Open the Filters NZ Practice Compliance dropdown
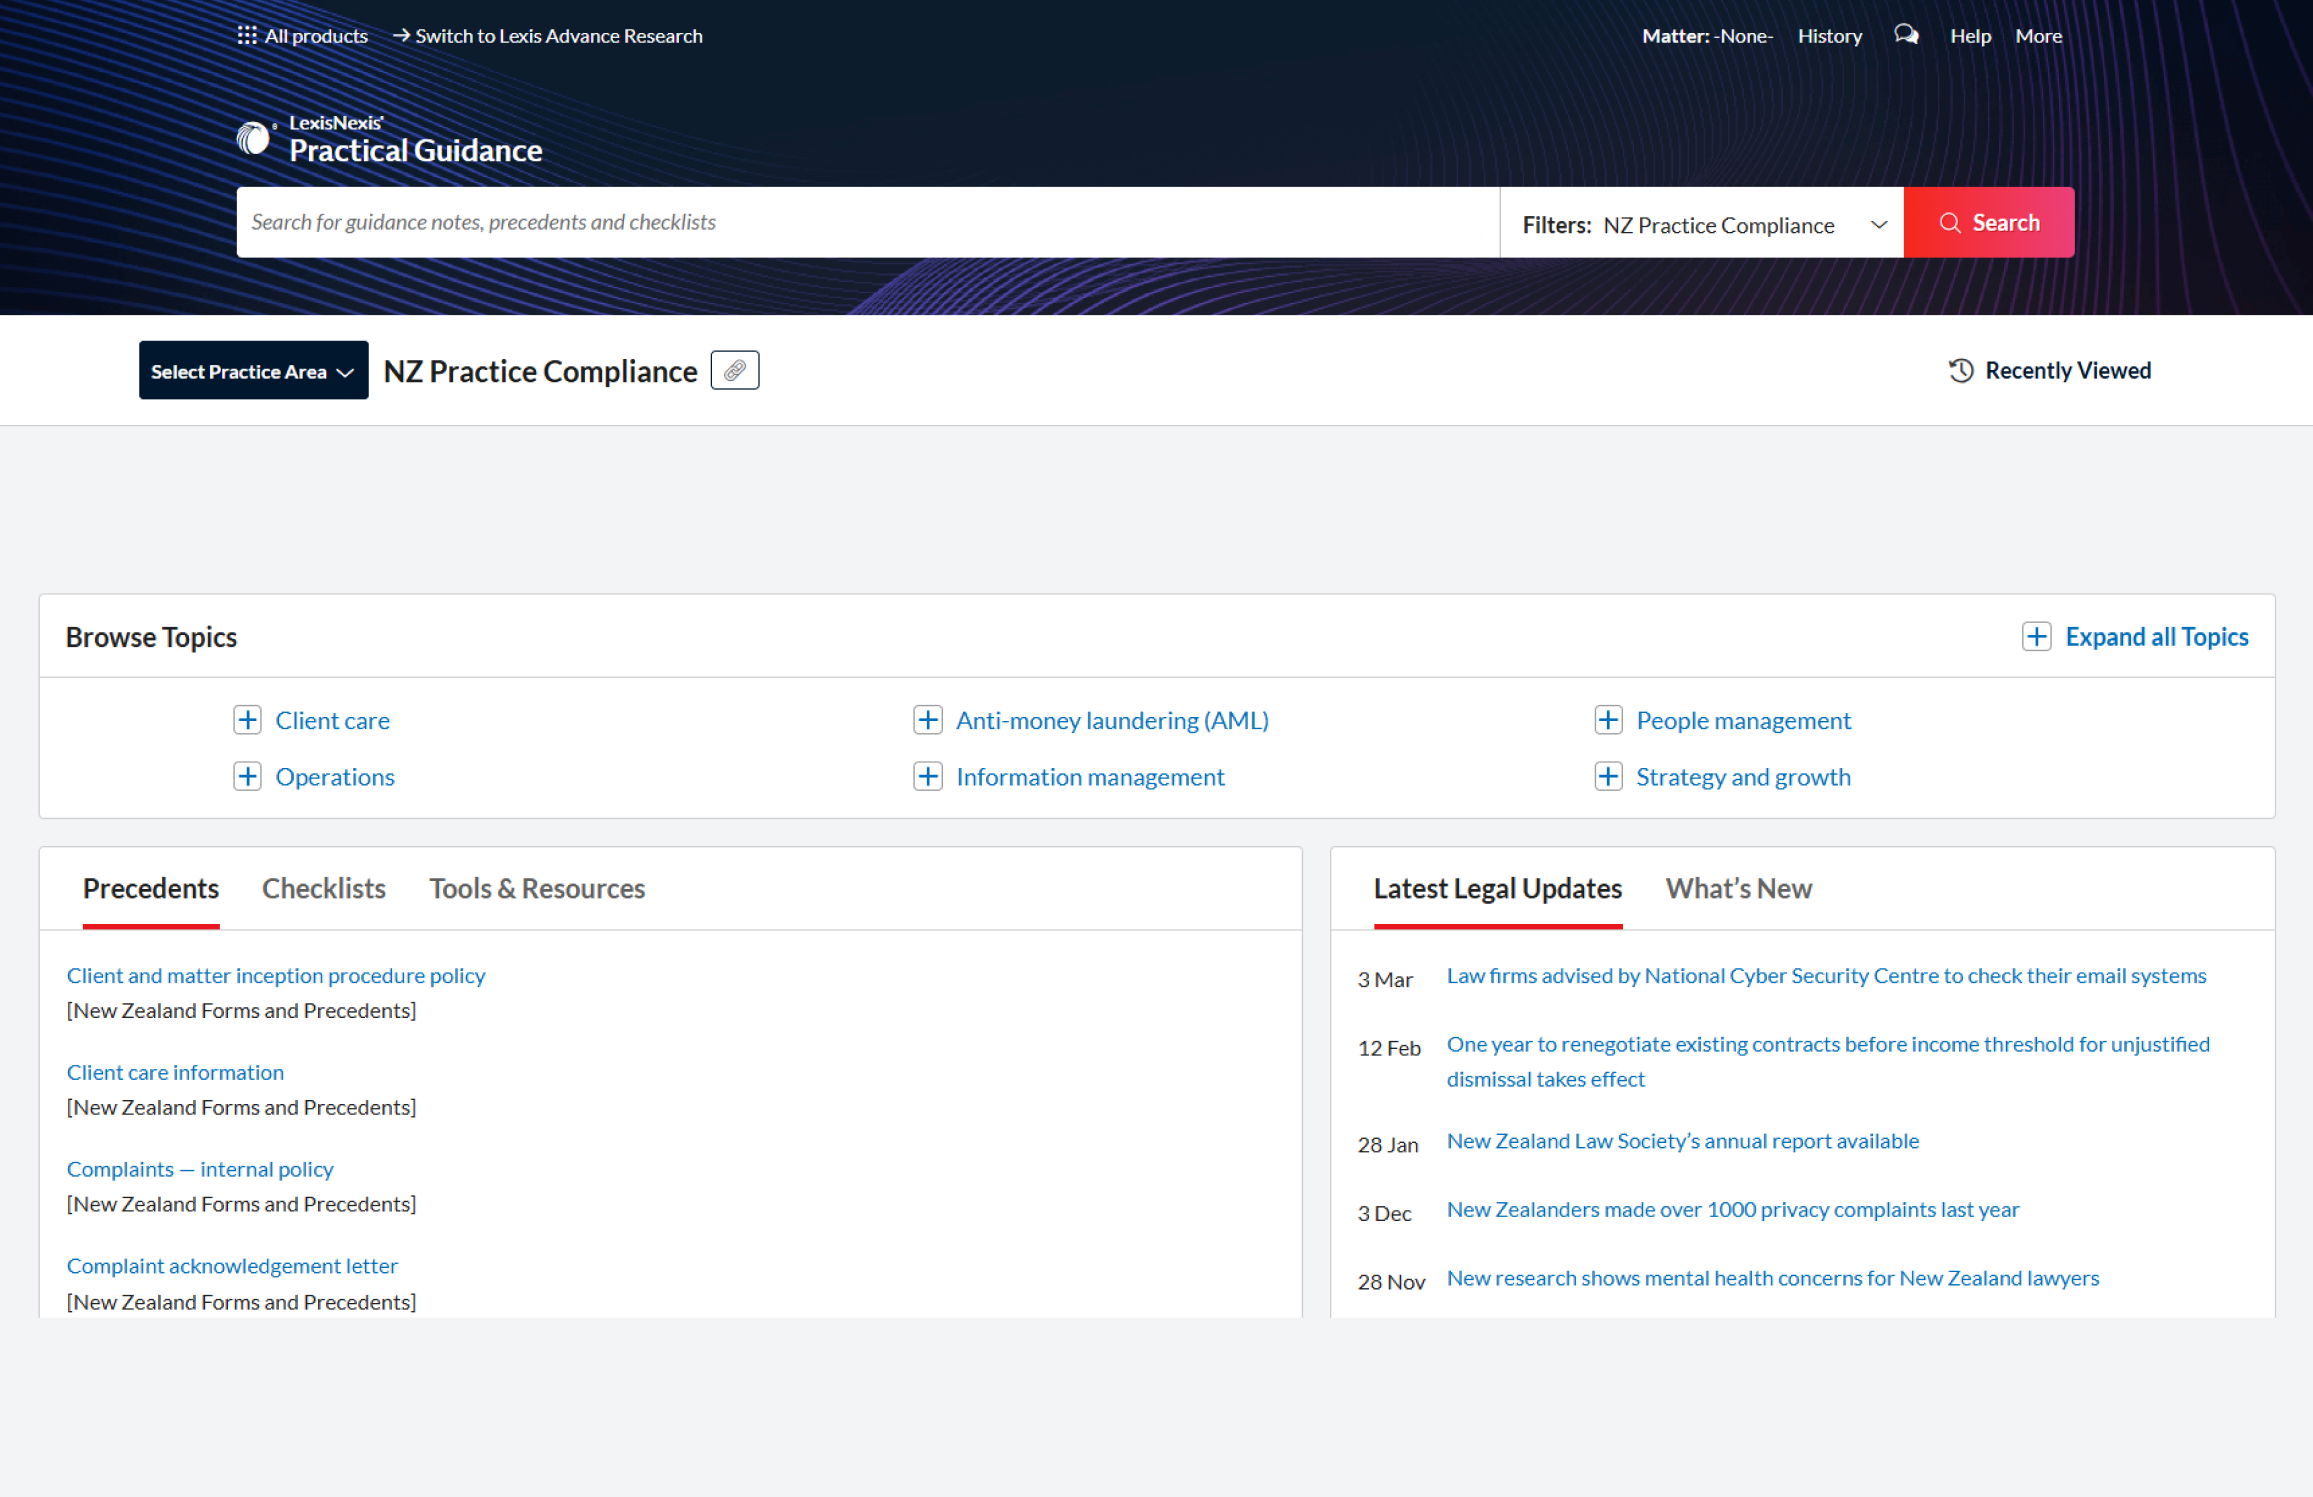The height and width of the screenshot is (1497, 2313). [x=1702, y=223]
